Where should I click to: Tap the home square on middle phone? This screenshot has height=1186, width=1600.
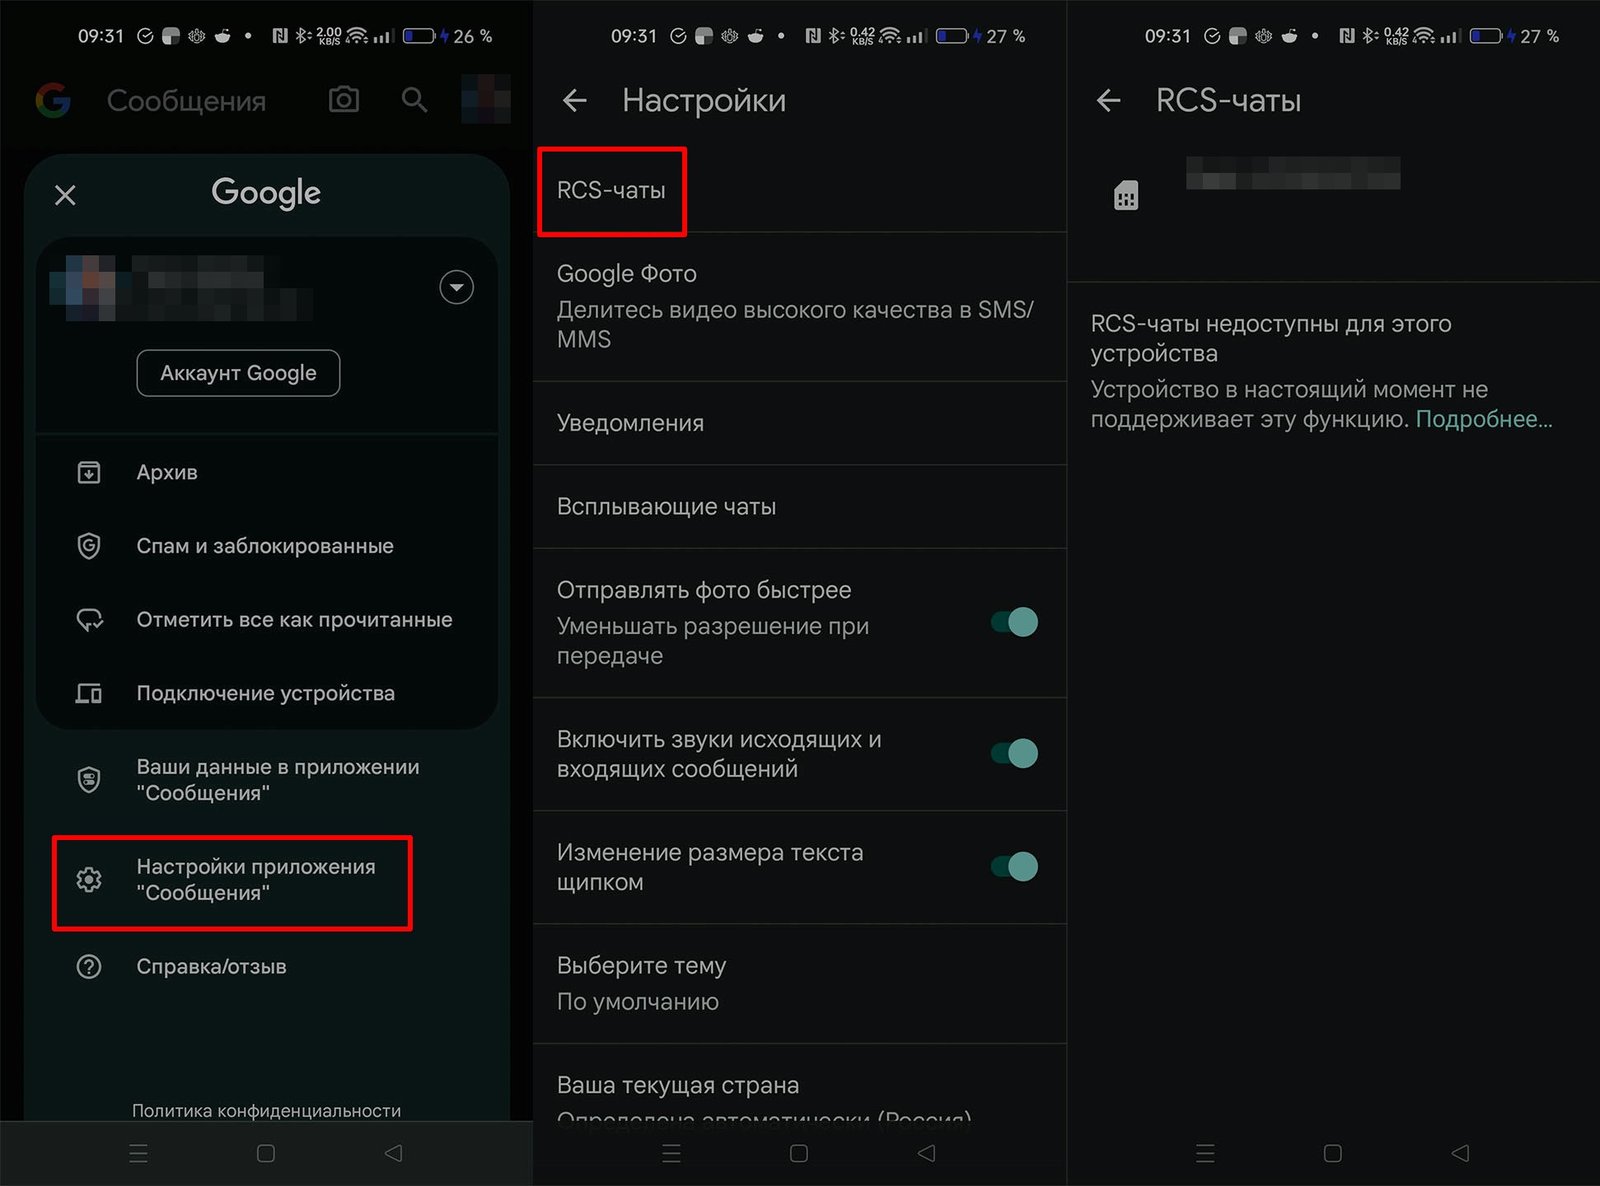(x=799, y=1153)
